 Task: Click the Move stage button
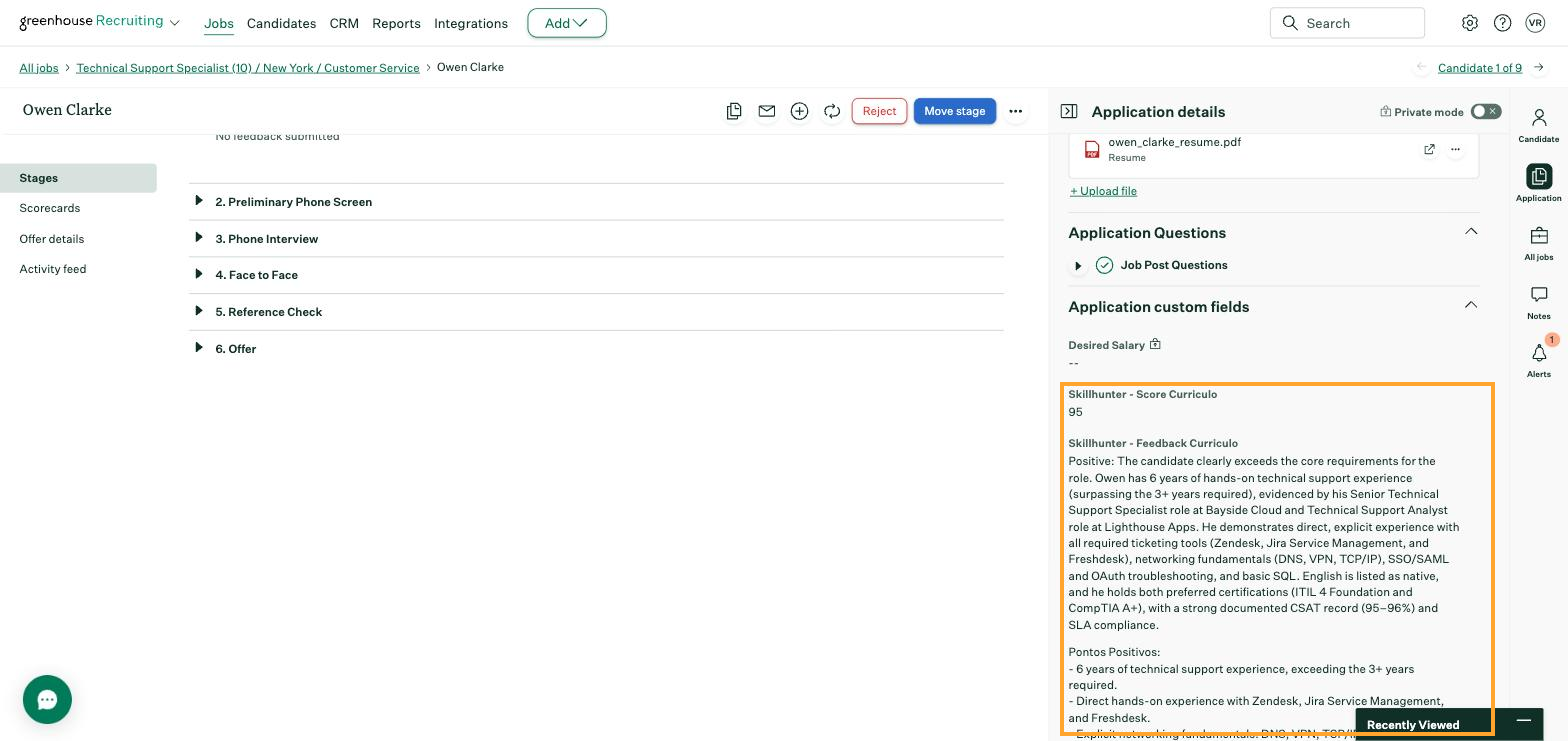click(x=955, y=111)
